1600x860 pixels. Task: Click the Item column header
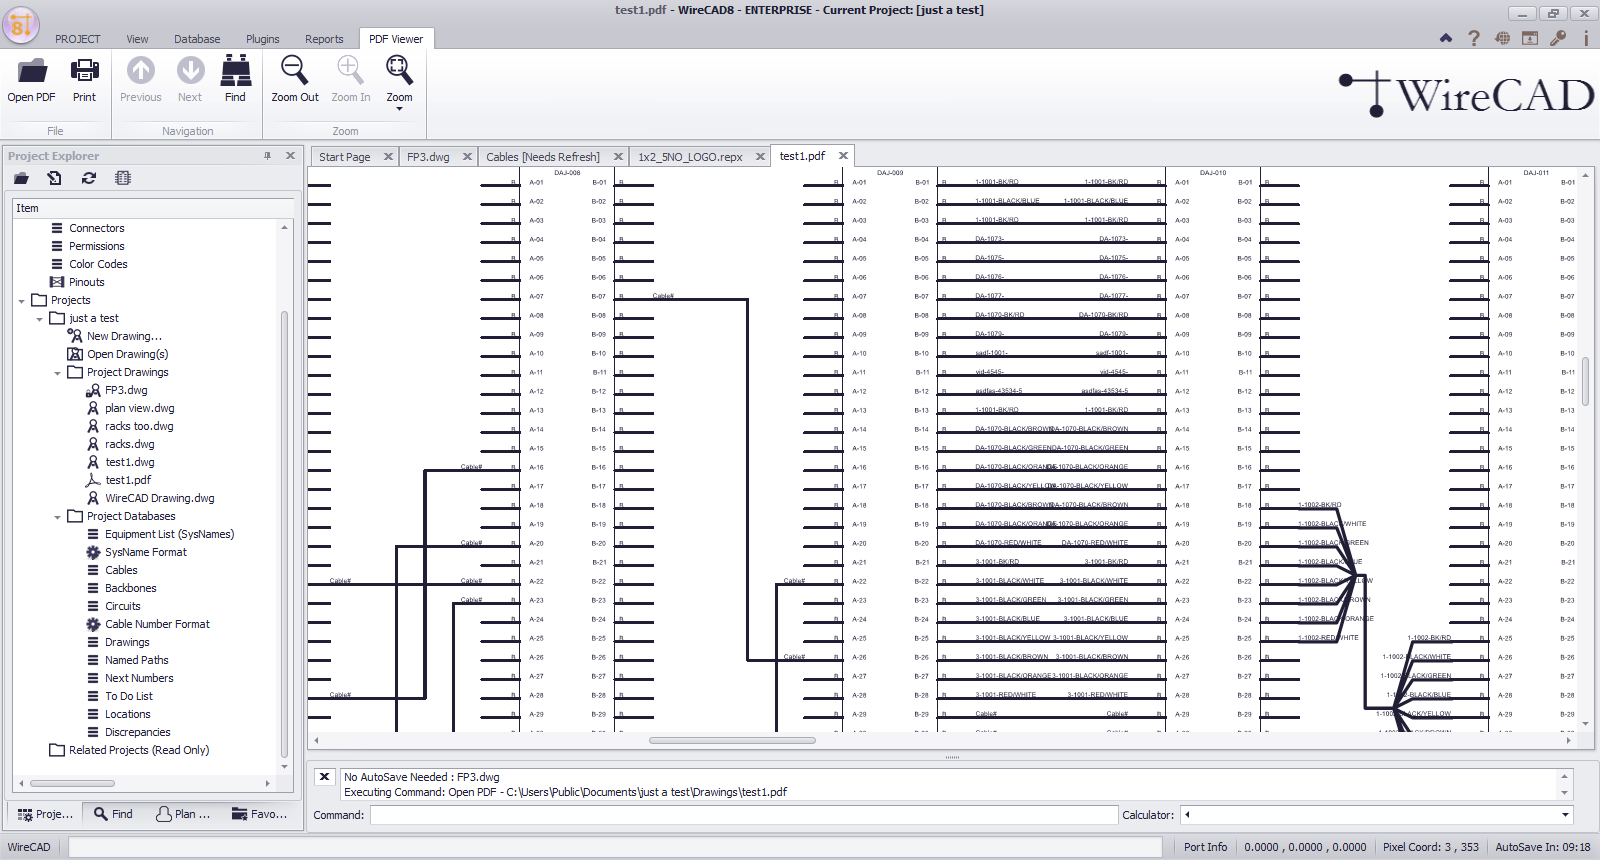(153, 208)
